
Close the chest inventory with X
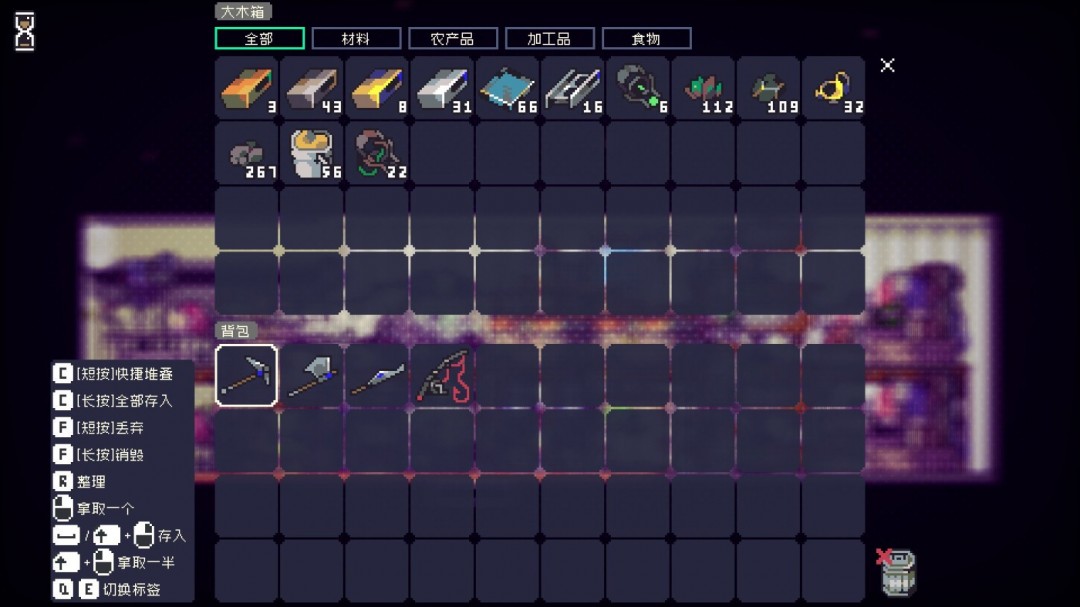point(887,65)
